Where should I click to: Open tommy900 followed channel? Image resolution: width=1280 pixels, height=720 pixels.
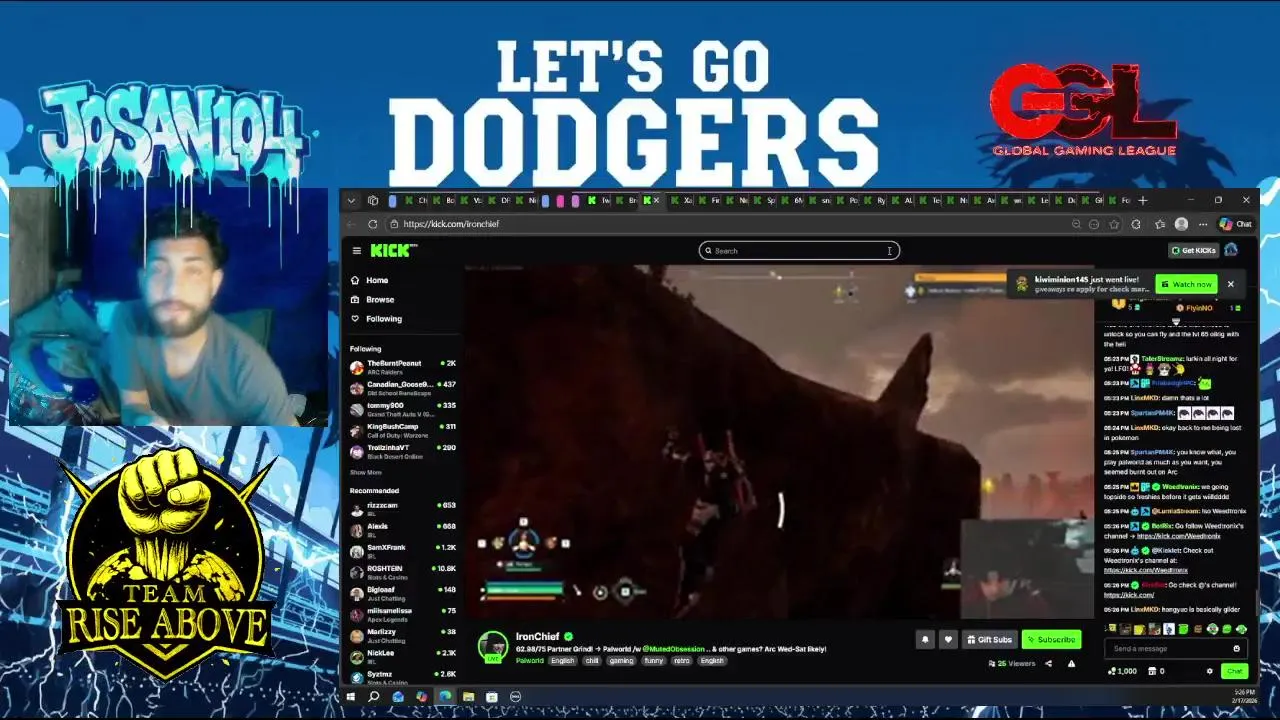coord(403,409)
